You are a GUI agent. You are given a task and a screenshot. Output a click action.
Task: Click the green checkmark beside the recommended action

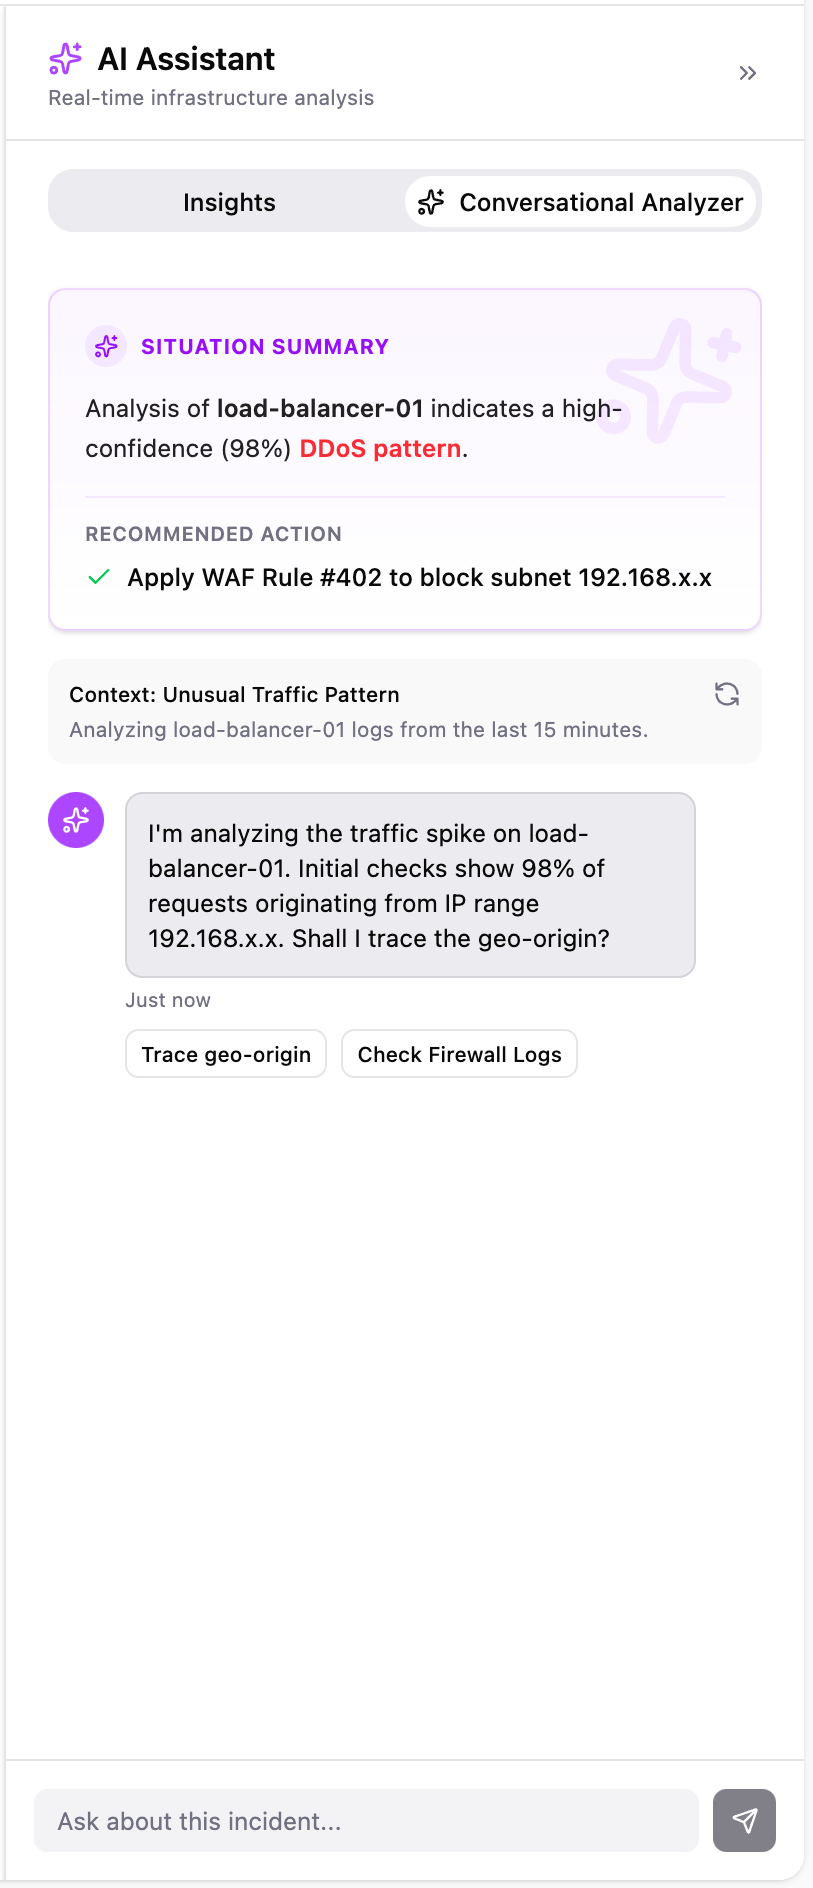[x=99, y=577]
